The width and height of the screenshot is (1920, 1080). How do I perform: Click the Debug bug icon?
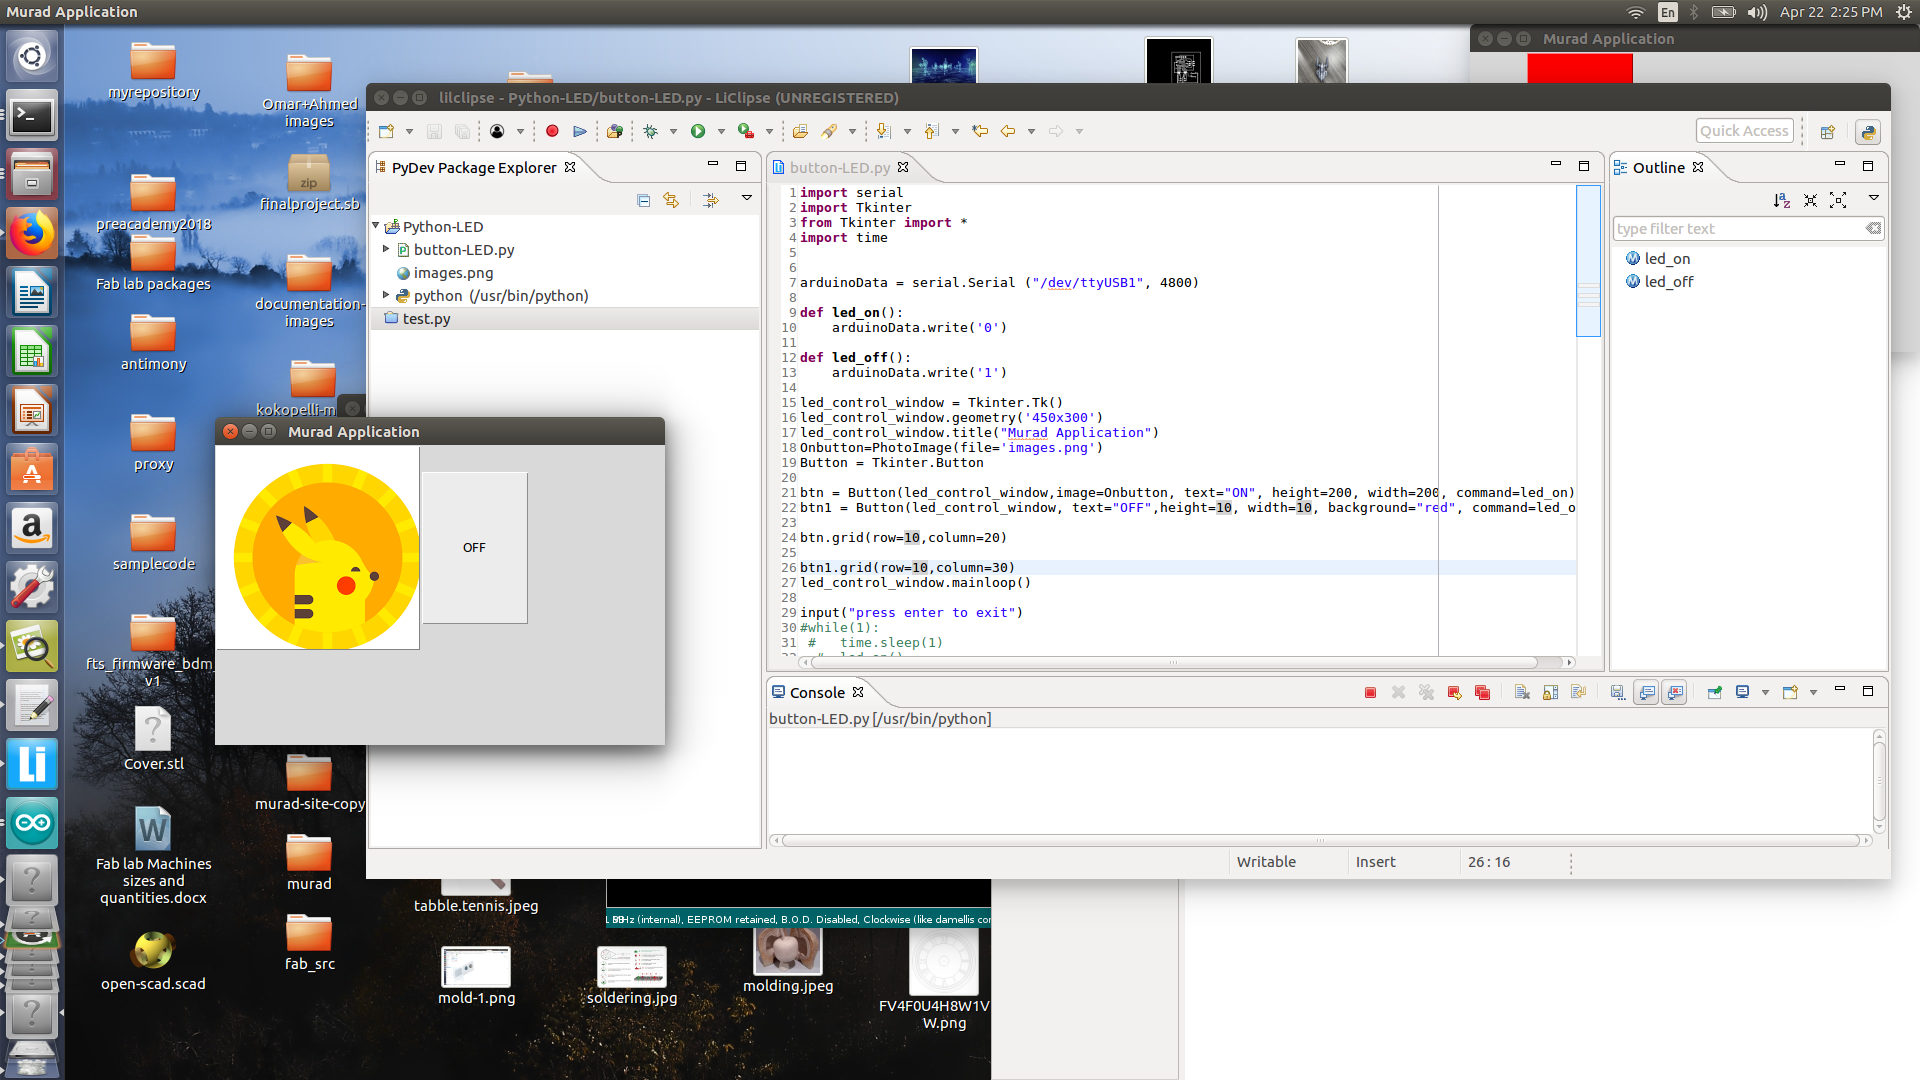651,131
